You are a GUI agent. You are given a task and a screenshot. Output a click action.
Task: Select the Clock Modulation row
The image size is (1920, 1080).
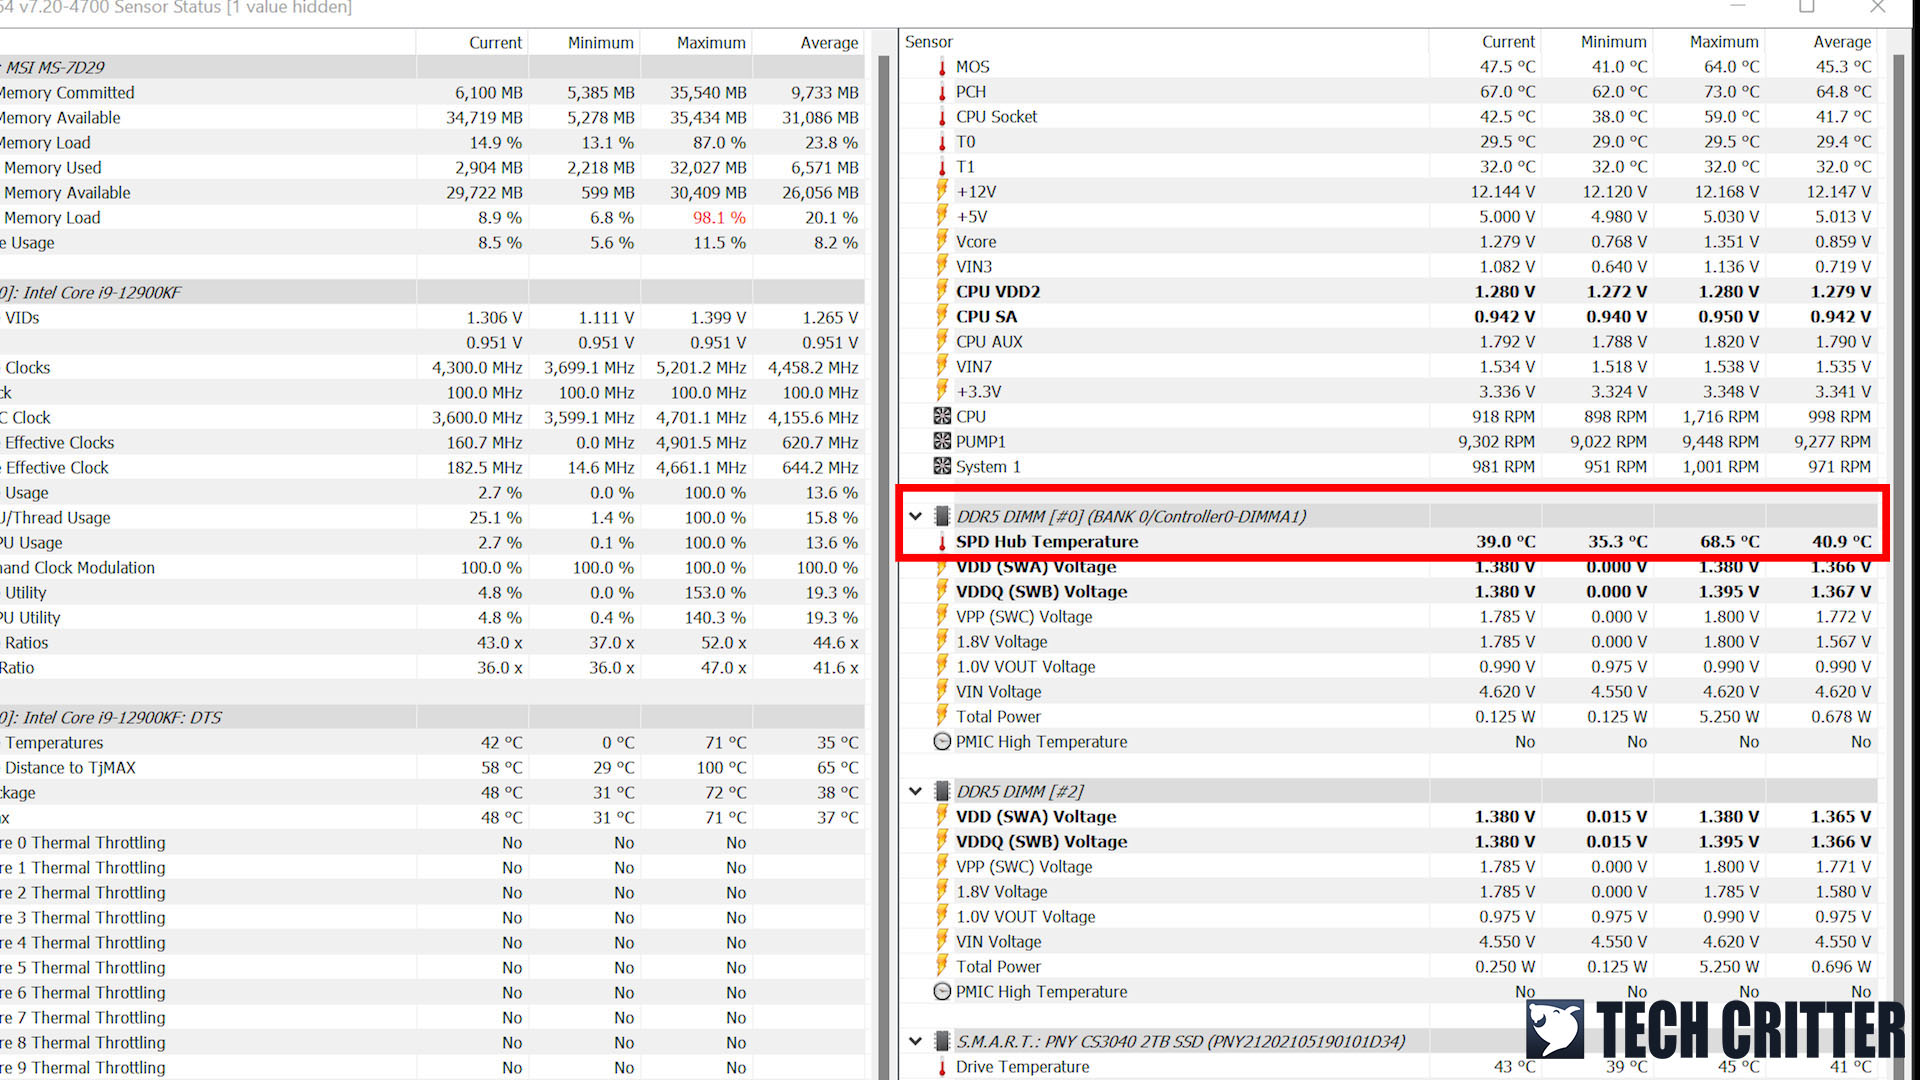tap(432, 567)
